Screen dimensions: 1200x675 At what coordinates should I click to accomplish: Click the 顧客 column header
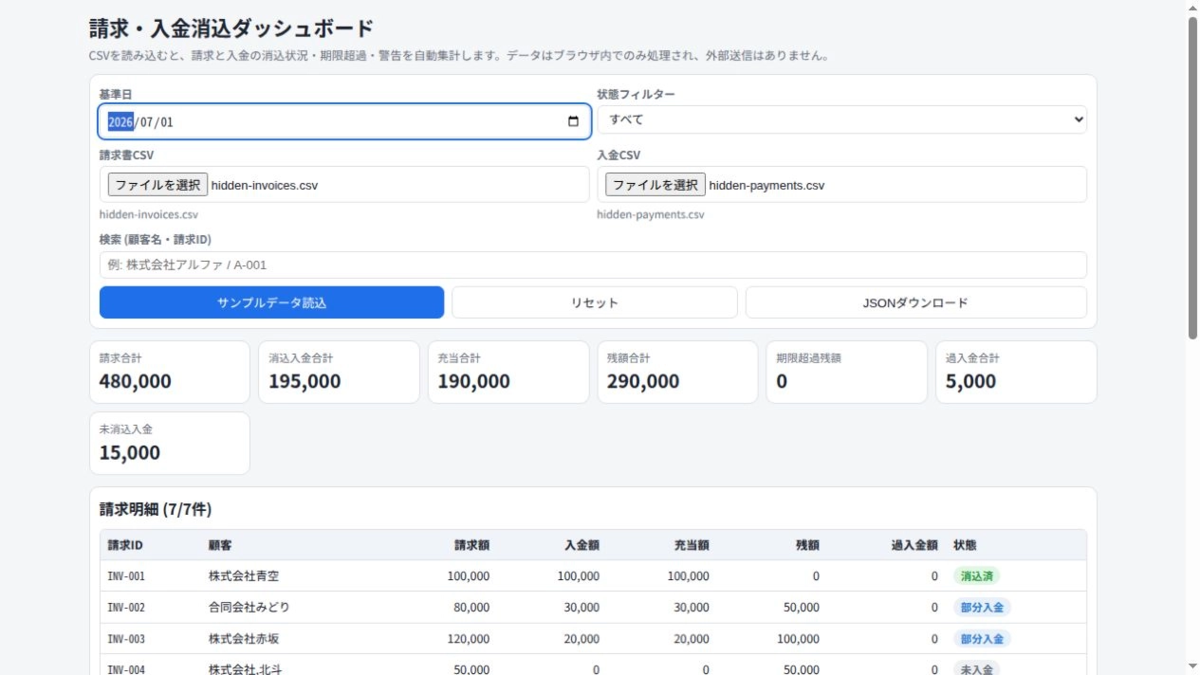(x=220, y=545)
